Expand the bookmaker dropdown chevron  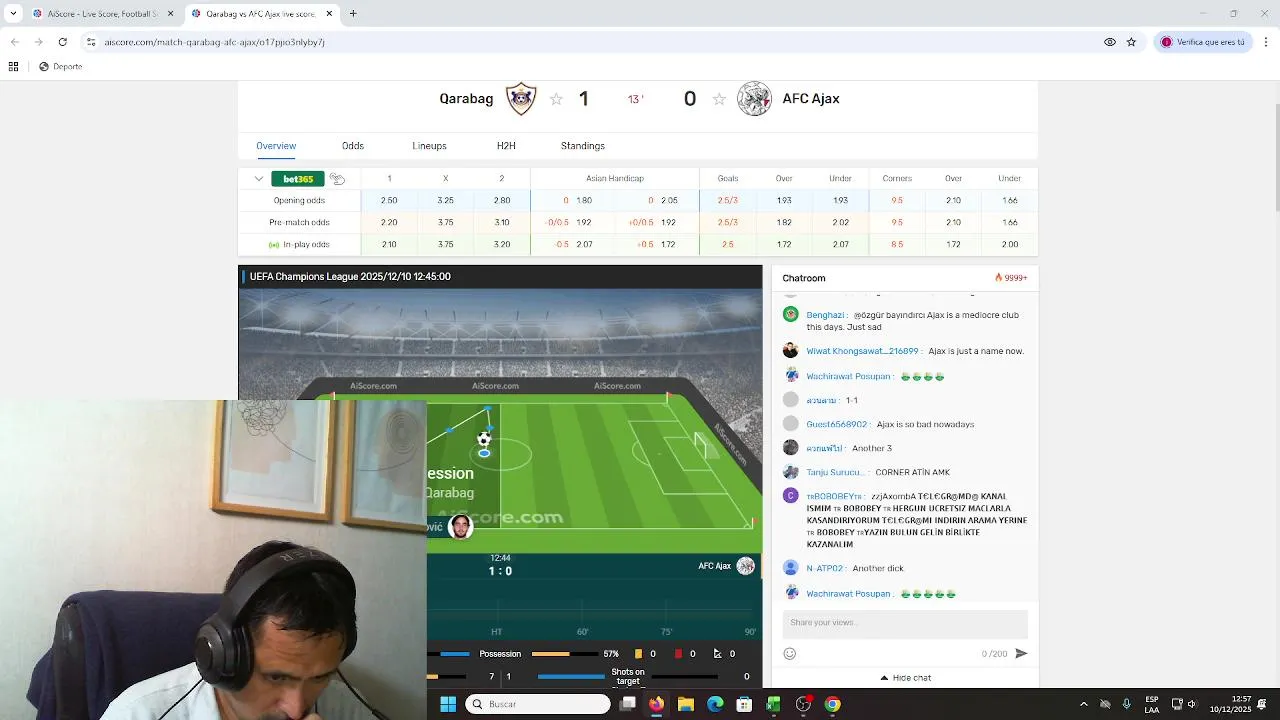click(258, 179)
